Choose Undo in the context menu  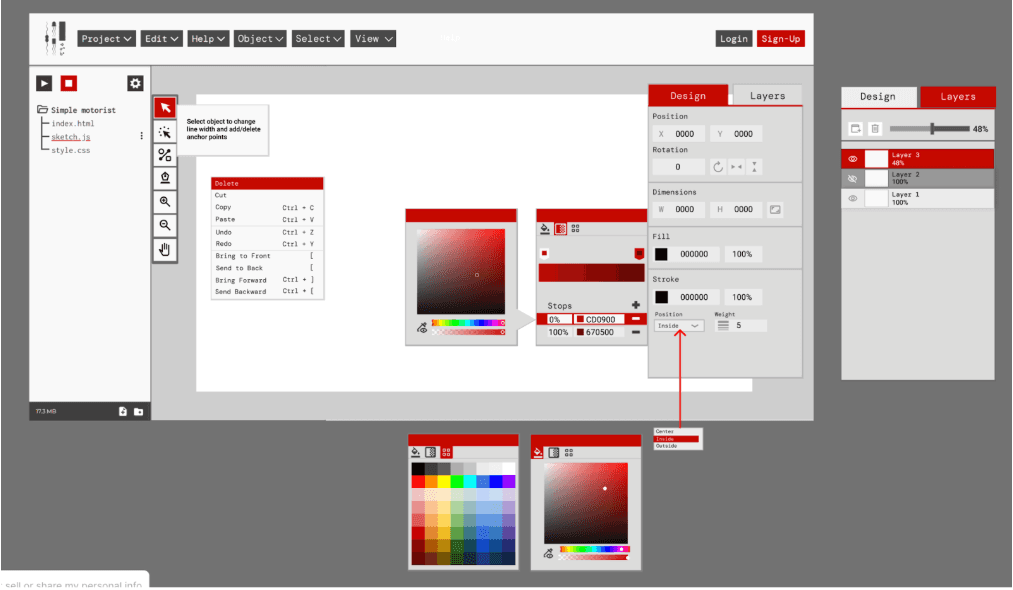point(267,232)
